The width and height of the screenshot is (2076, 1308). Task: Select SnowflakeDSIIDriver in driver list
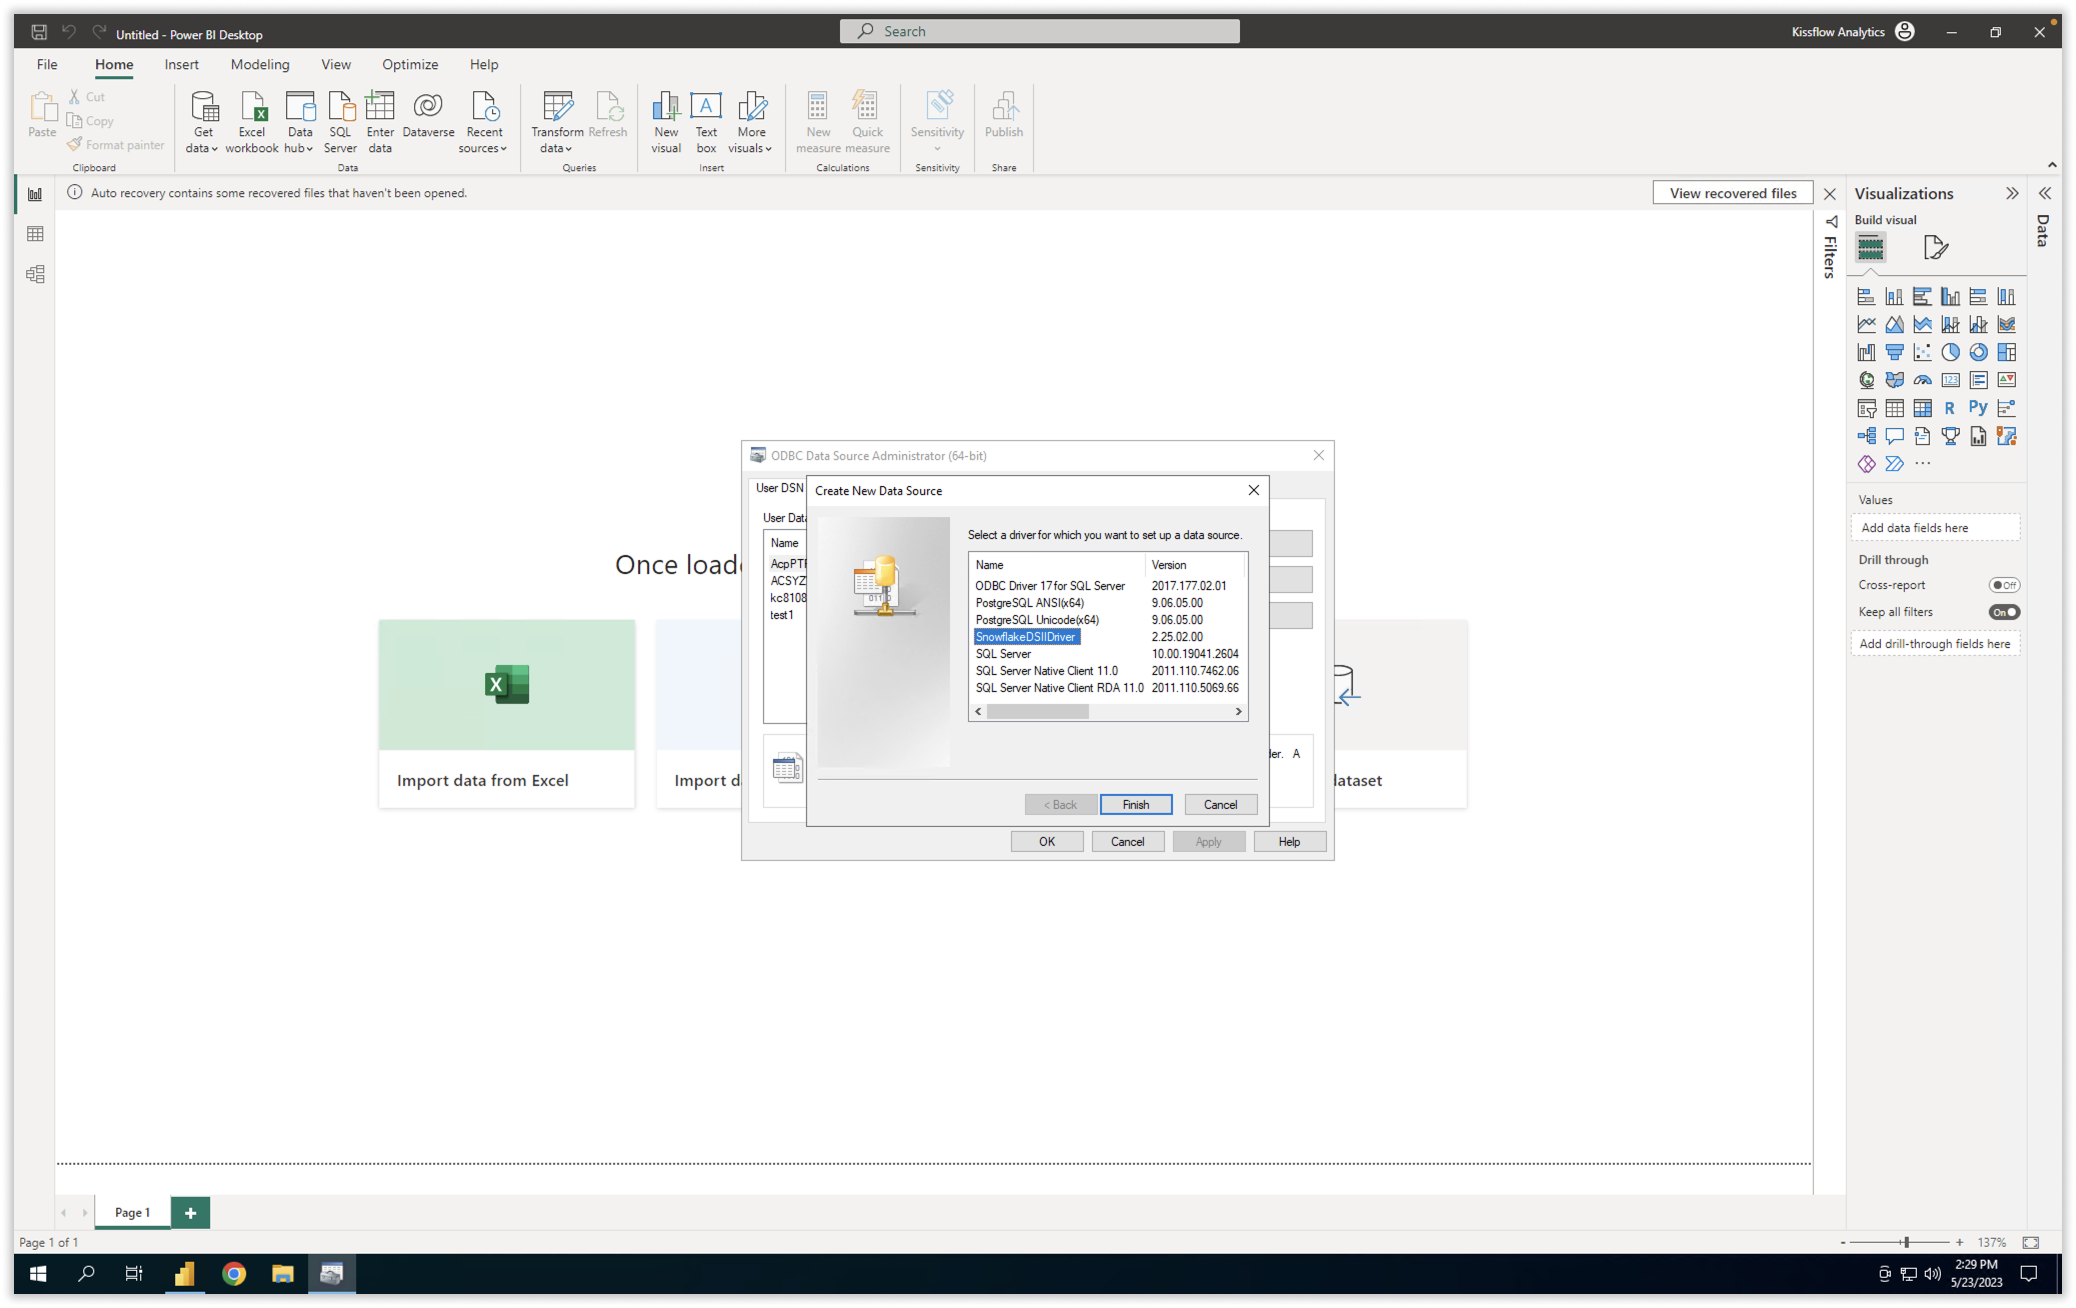[1026, 637]
